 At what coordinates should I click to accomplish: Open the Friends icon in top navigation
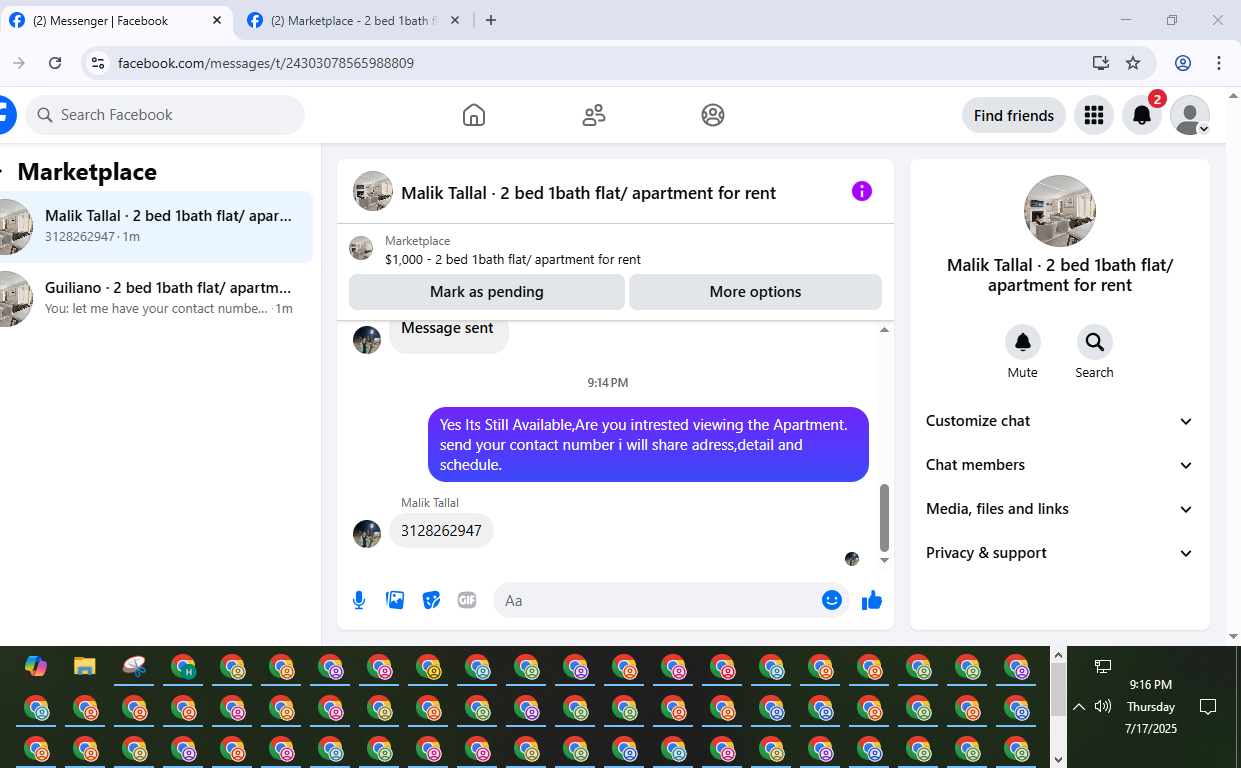click(594, 115)
